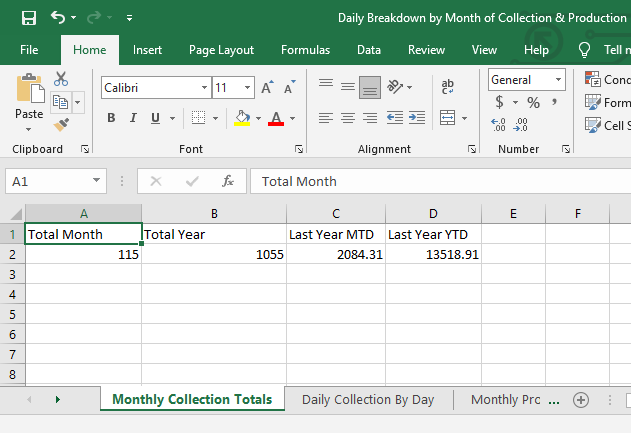Screen dimensions: 631x433
Task: Click the Save icon in title bar
Action: 28,17
